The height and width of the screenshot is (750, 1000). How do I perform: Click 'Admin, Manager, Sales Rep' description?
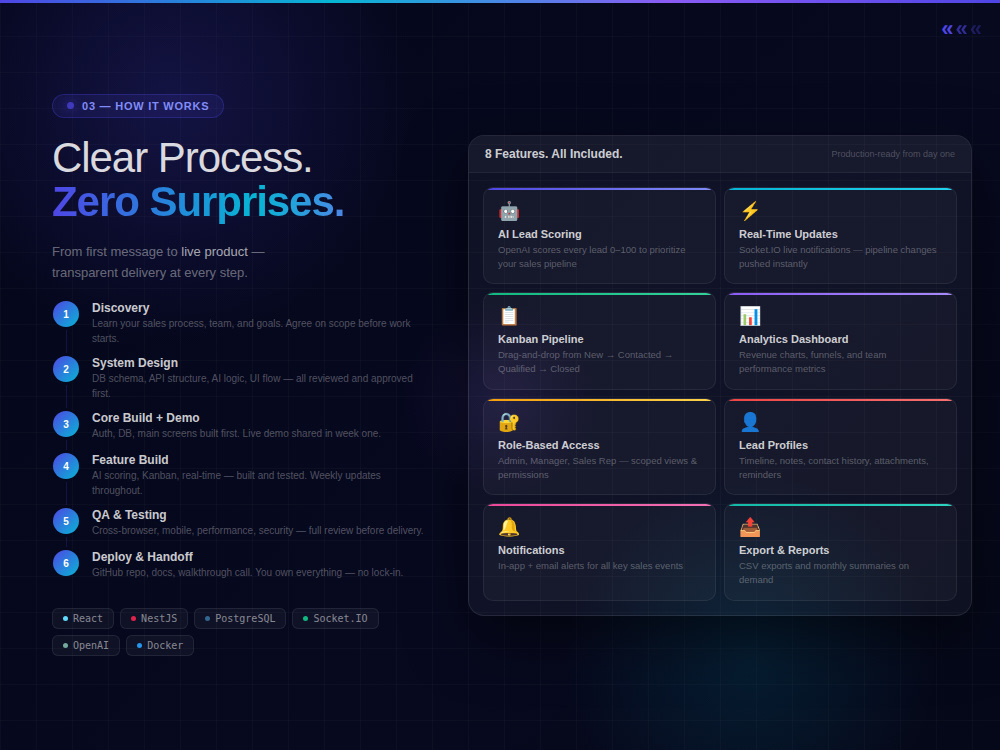(598, 467)
